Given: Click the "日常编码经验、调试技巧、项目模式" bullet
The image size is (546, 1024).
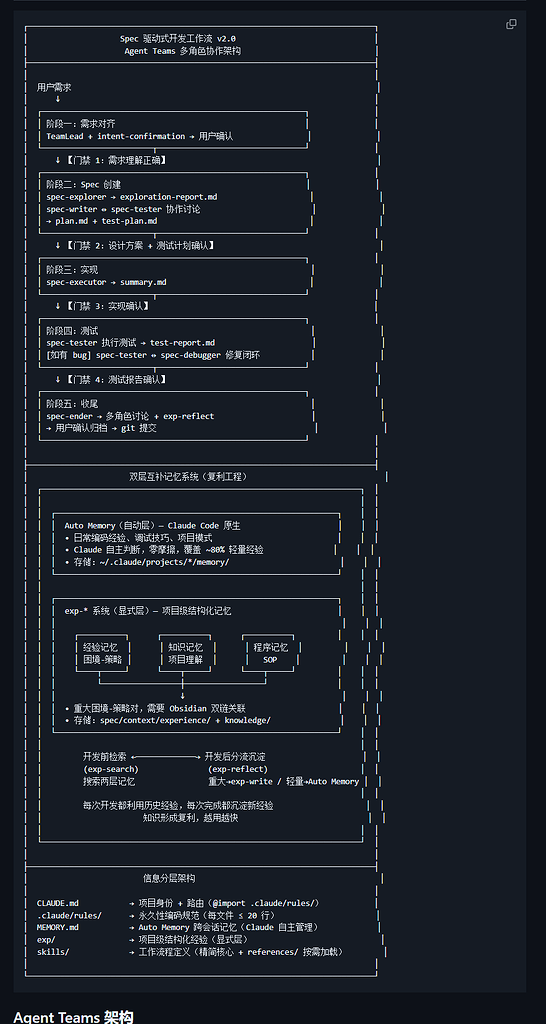Looking at the screenshot, I should tap(138, 538).
